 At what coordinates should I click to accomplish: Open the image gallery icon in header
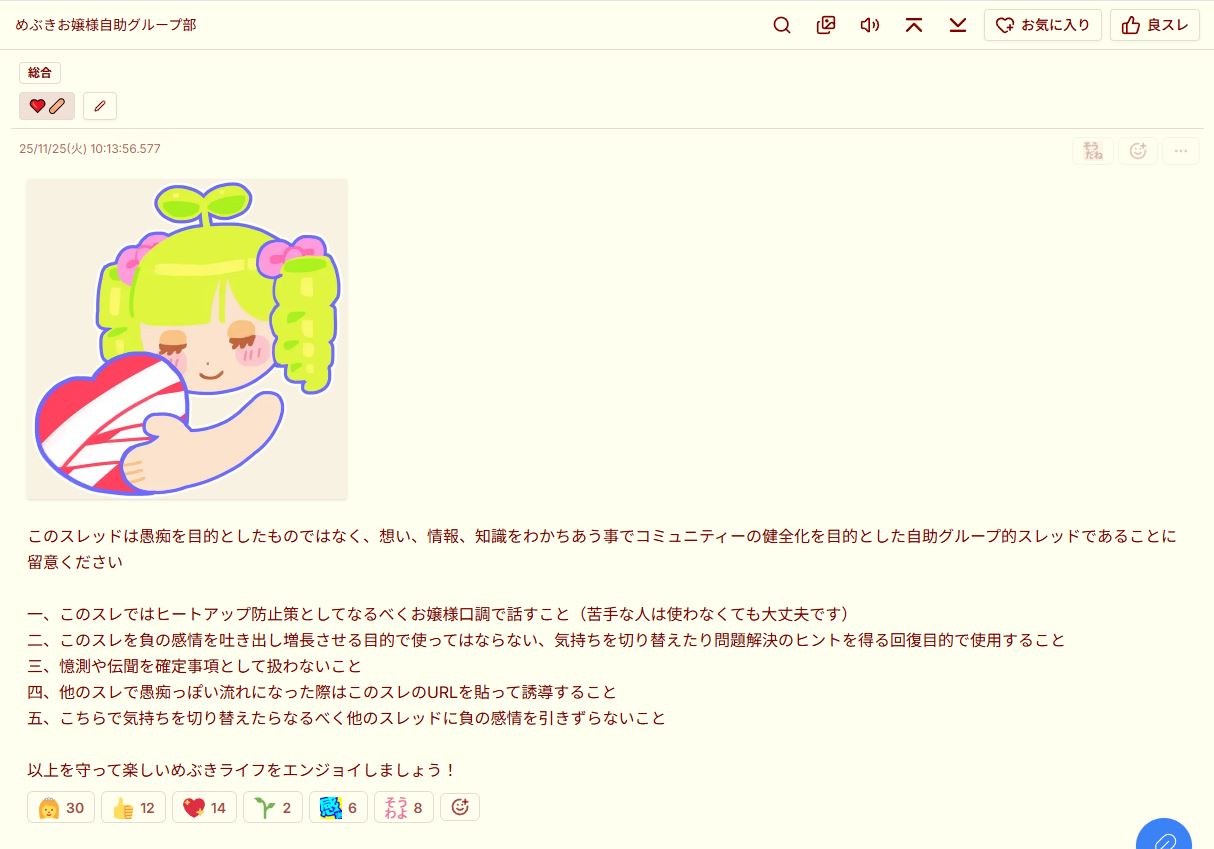point(826,25)
